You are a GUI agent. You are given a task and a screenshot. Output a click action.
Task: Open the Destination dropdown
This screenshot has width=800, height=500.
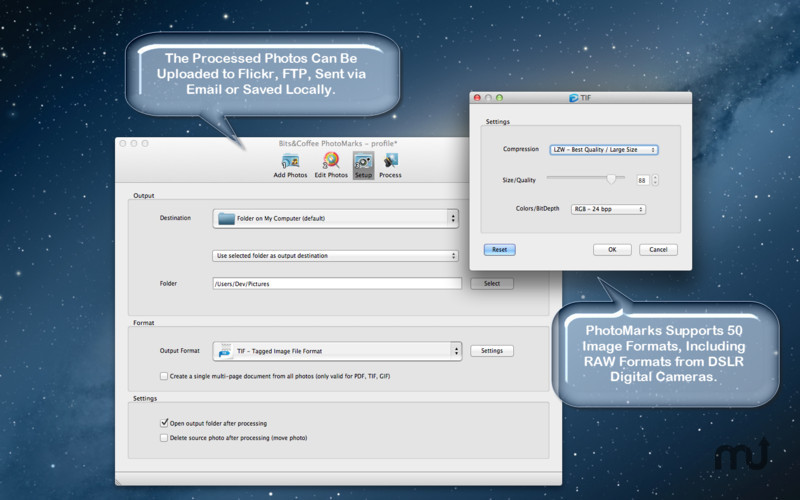(335, 218)
